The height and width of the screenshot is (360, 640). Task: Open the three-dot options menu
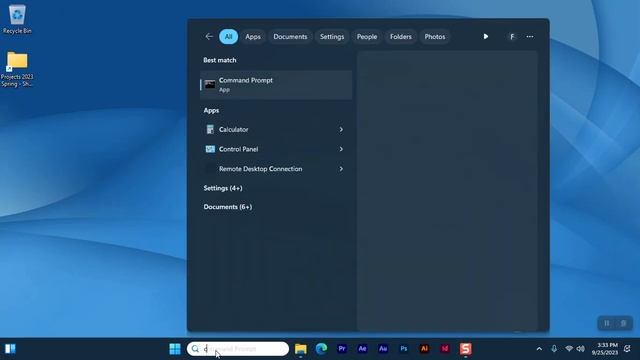(x=530, y=37)
